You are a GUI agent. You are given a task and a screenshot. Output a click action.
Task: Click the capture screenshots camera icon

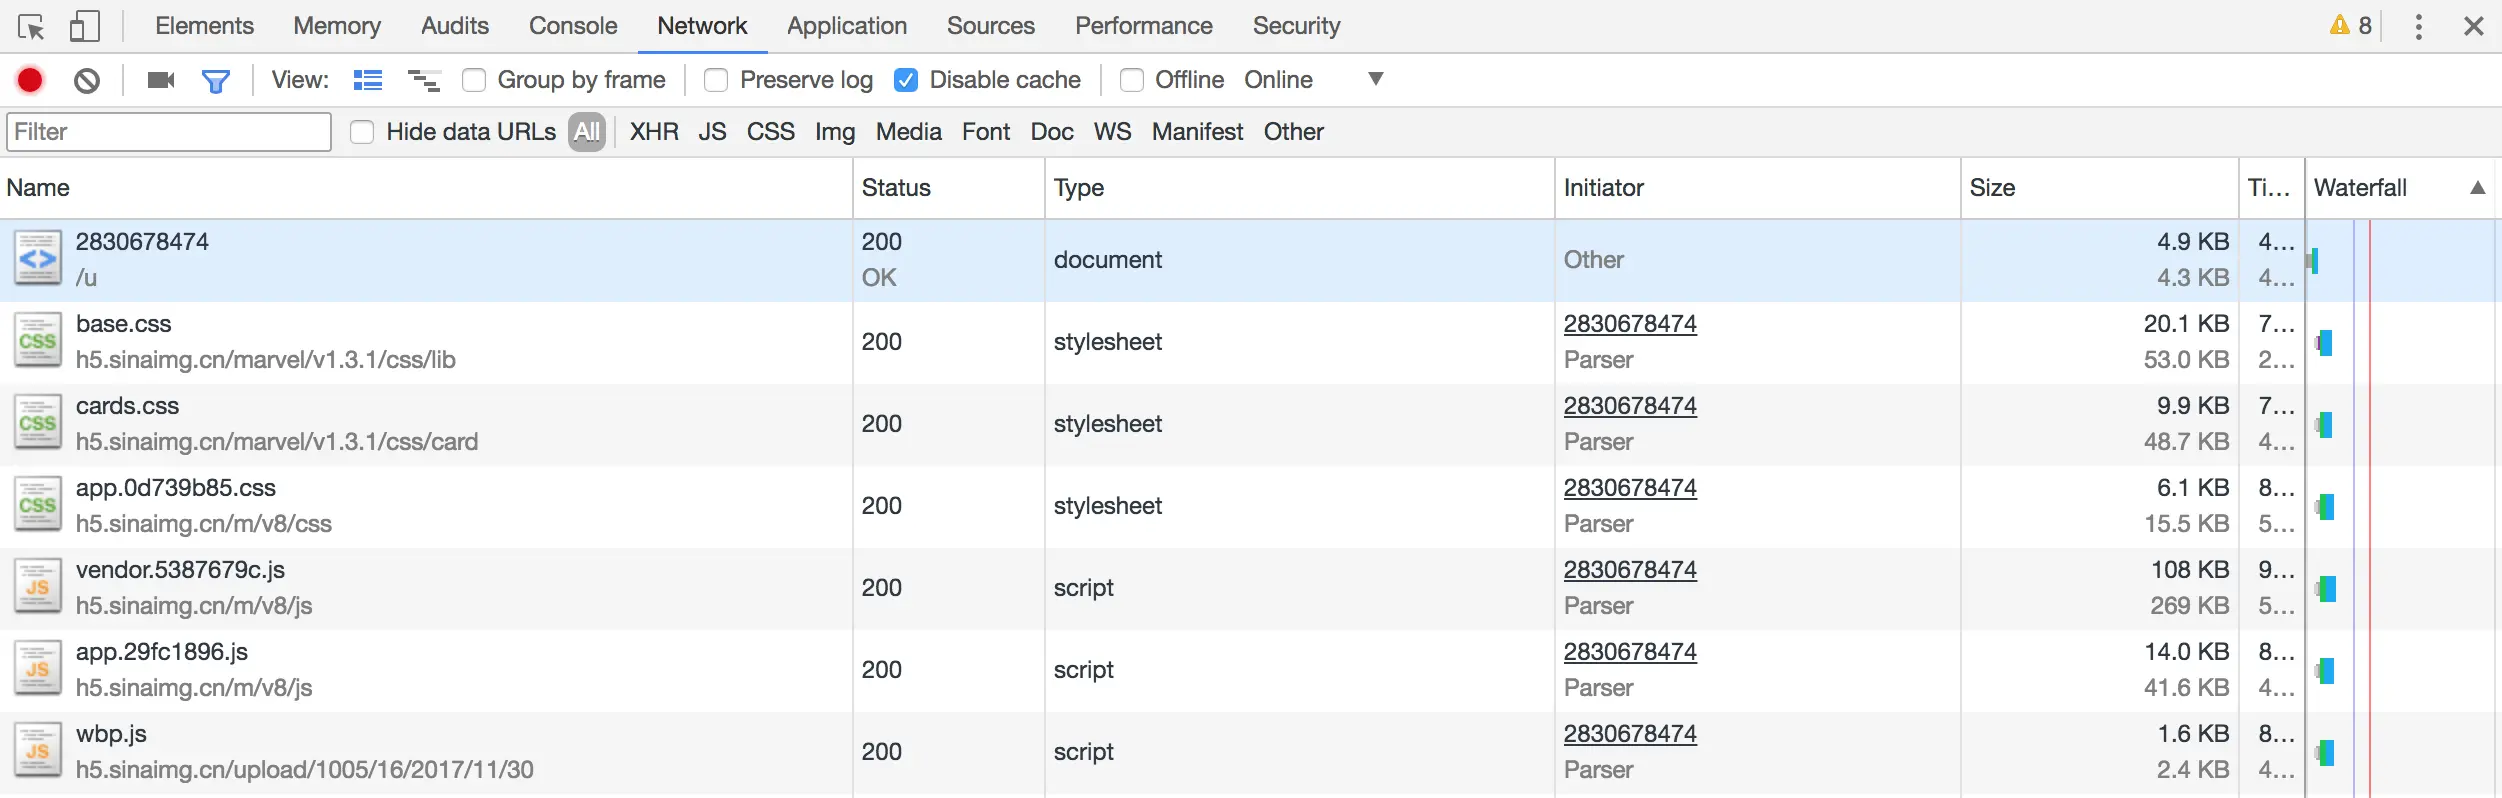pos(160,80)
